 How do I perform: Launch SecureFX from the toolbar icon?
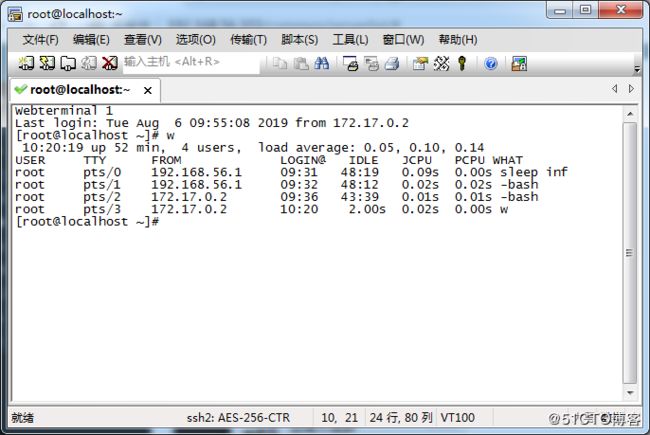(x=519, y=63)
